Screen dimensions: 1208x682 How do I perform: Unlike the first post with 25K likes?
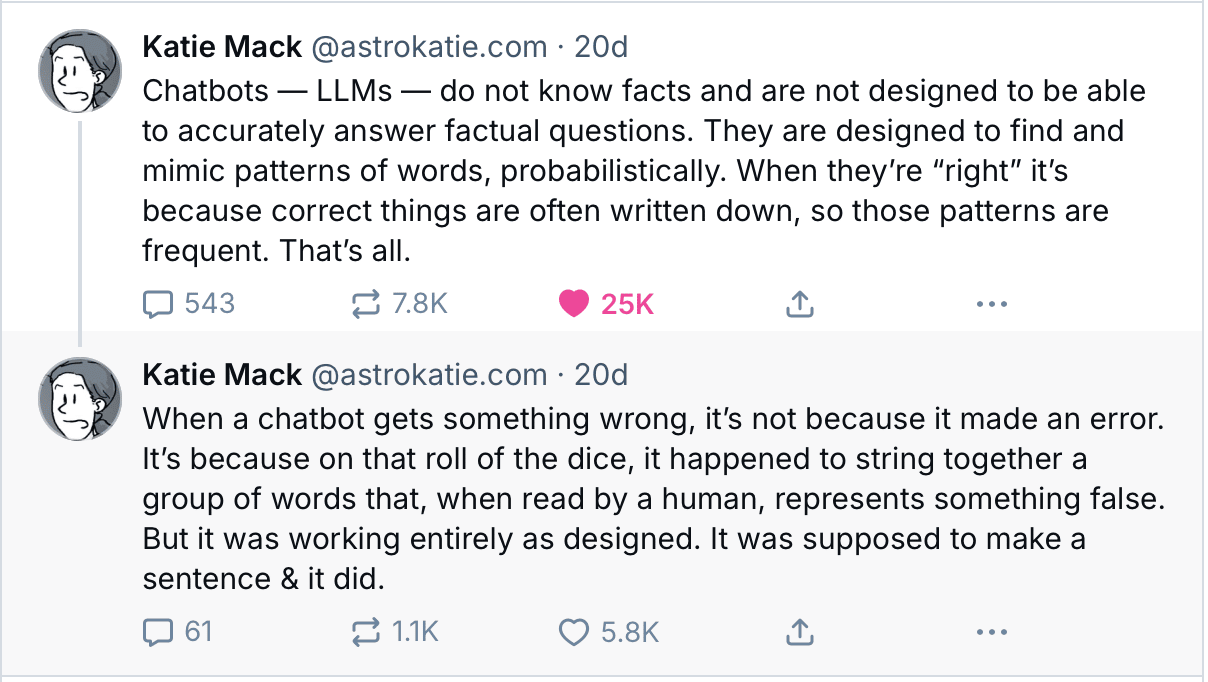click(606, 303)
